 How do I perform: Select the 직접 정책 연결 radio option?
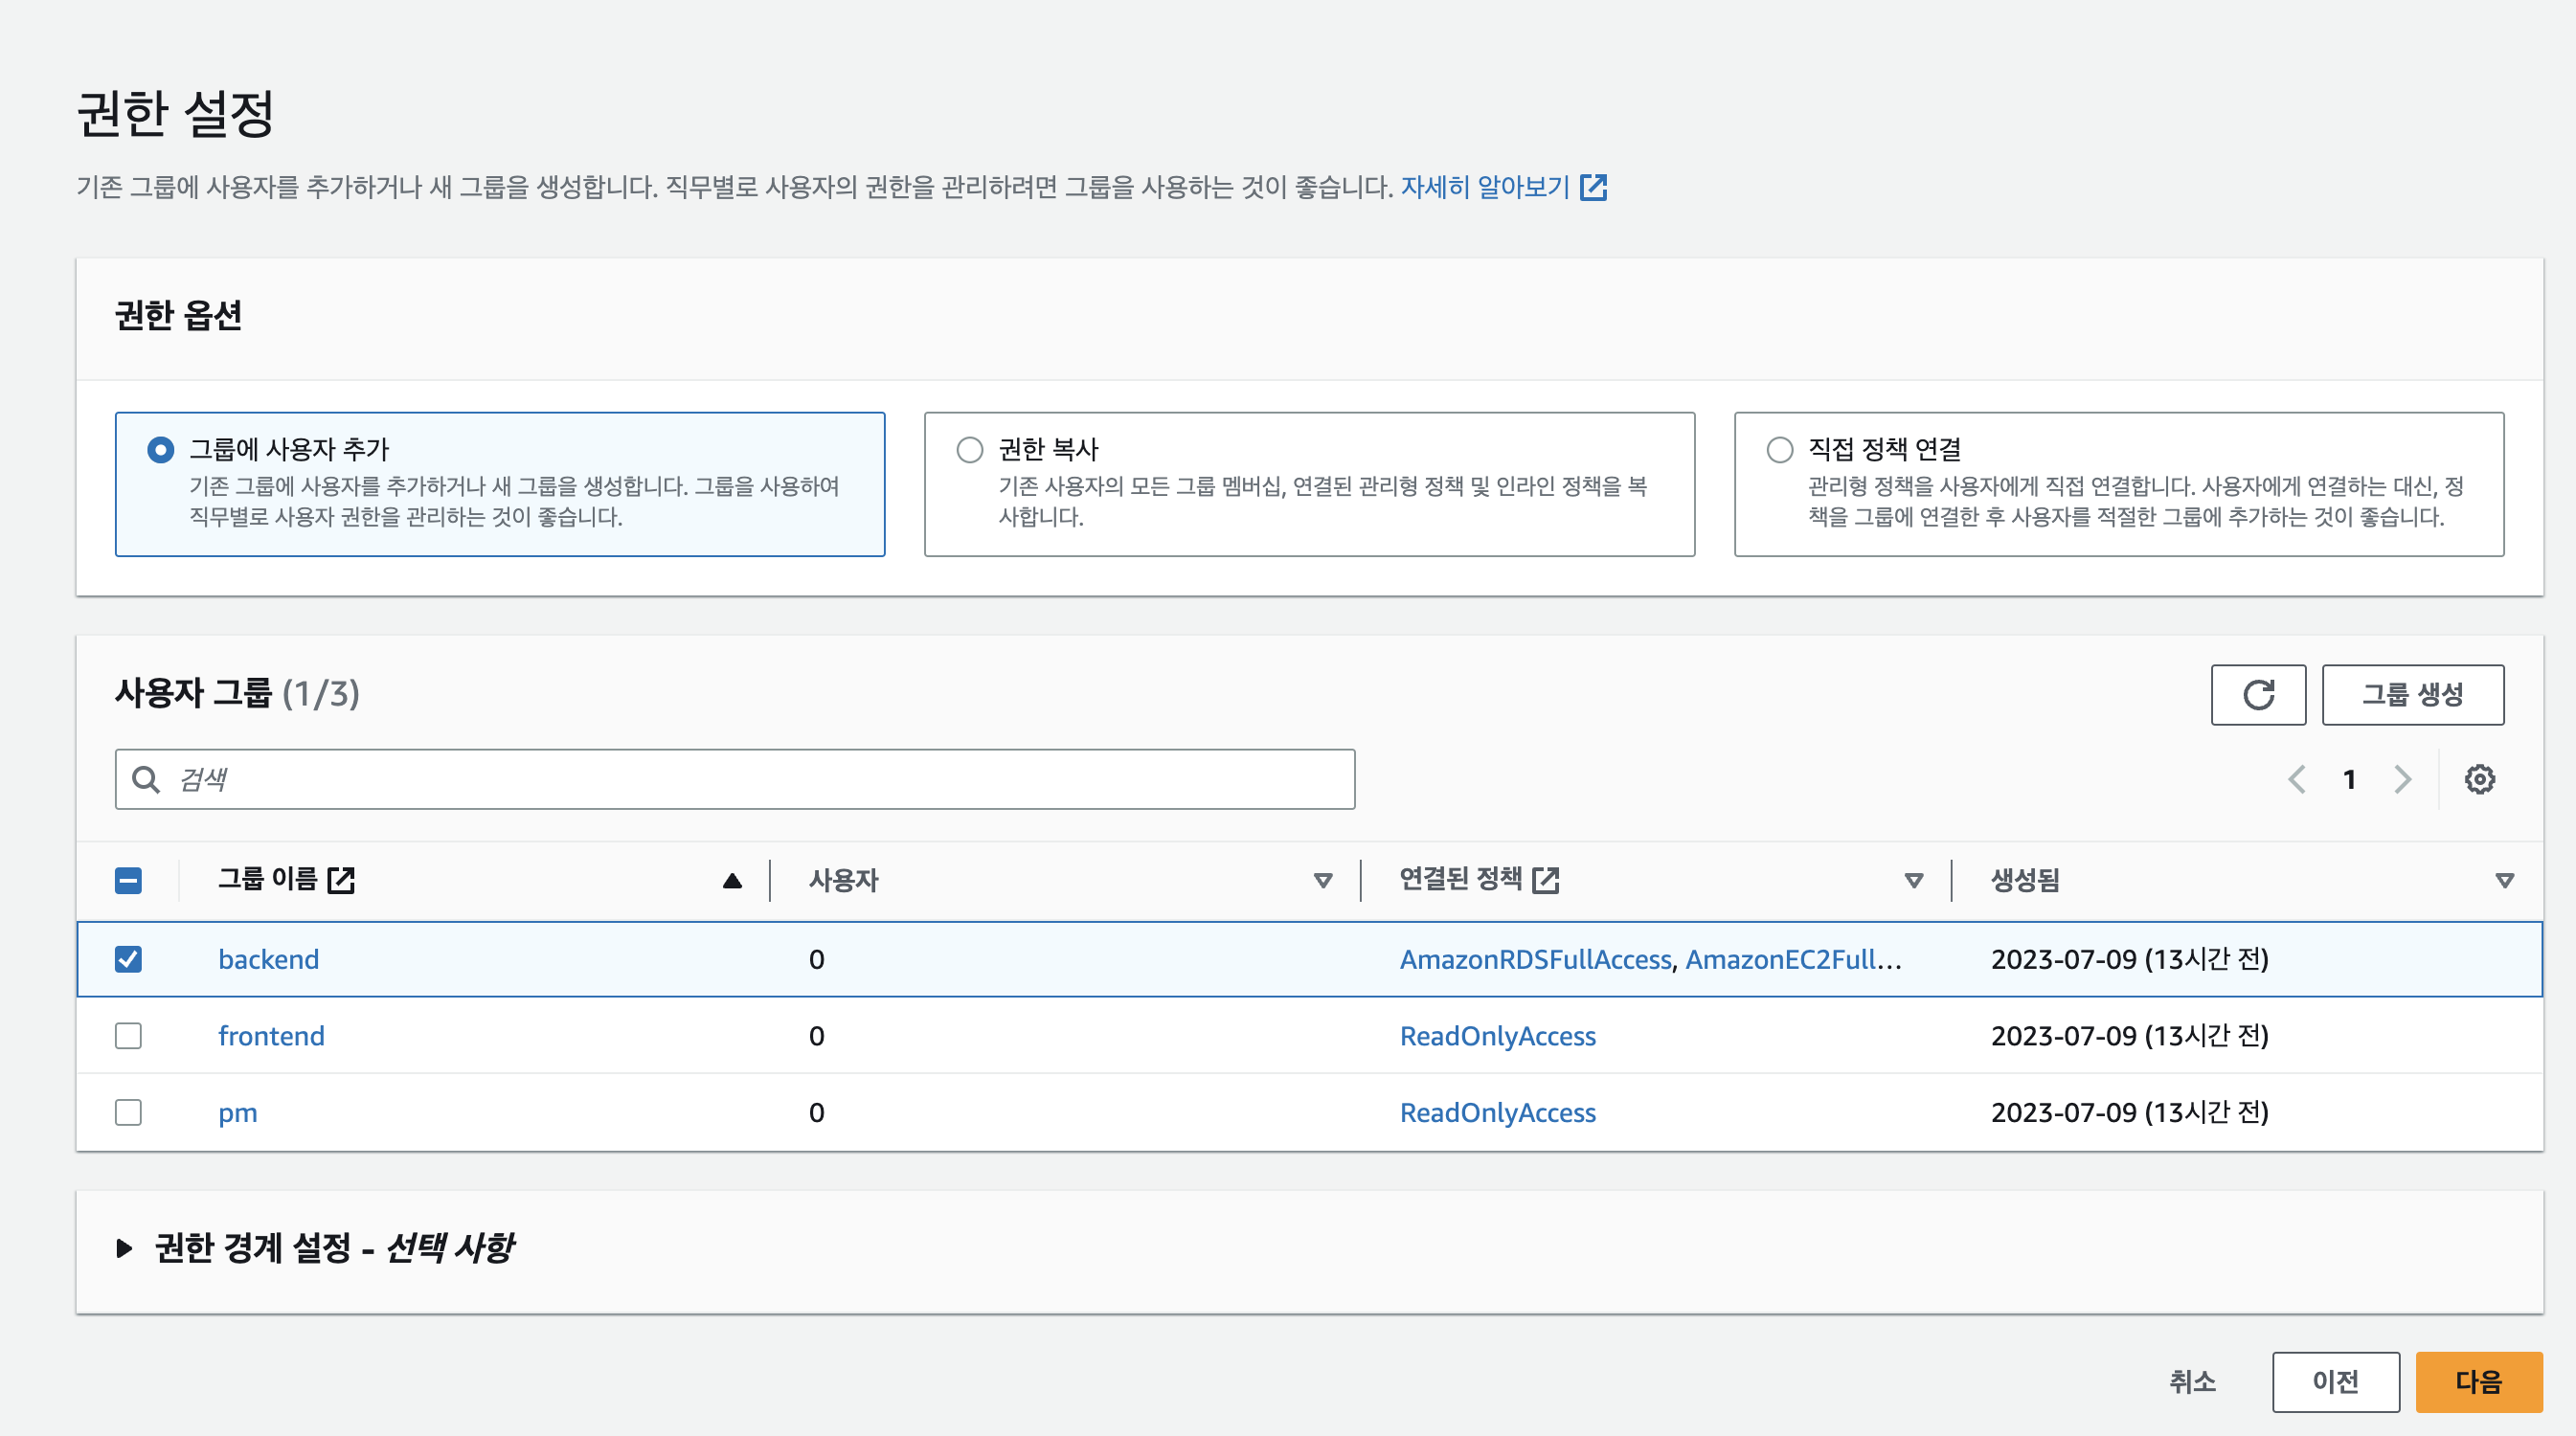click(1779, 450)
